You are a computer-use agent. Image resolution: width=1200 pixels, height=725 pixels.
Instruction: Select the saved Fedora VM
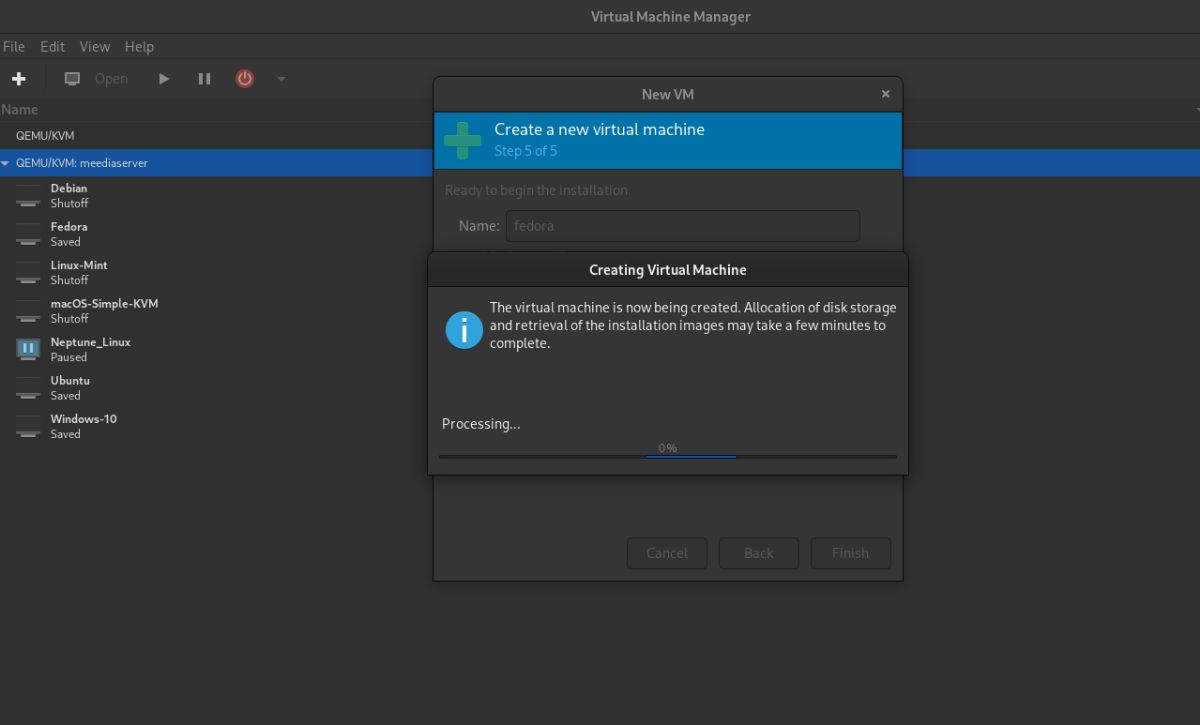coord(68,232)
